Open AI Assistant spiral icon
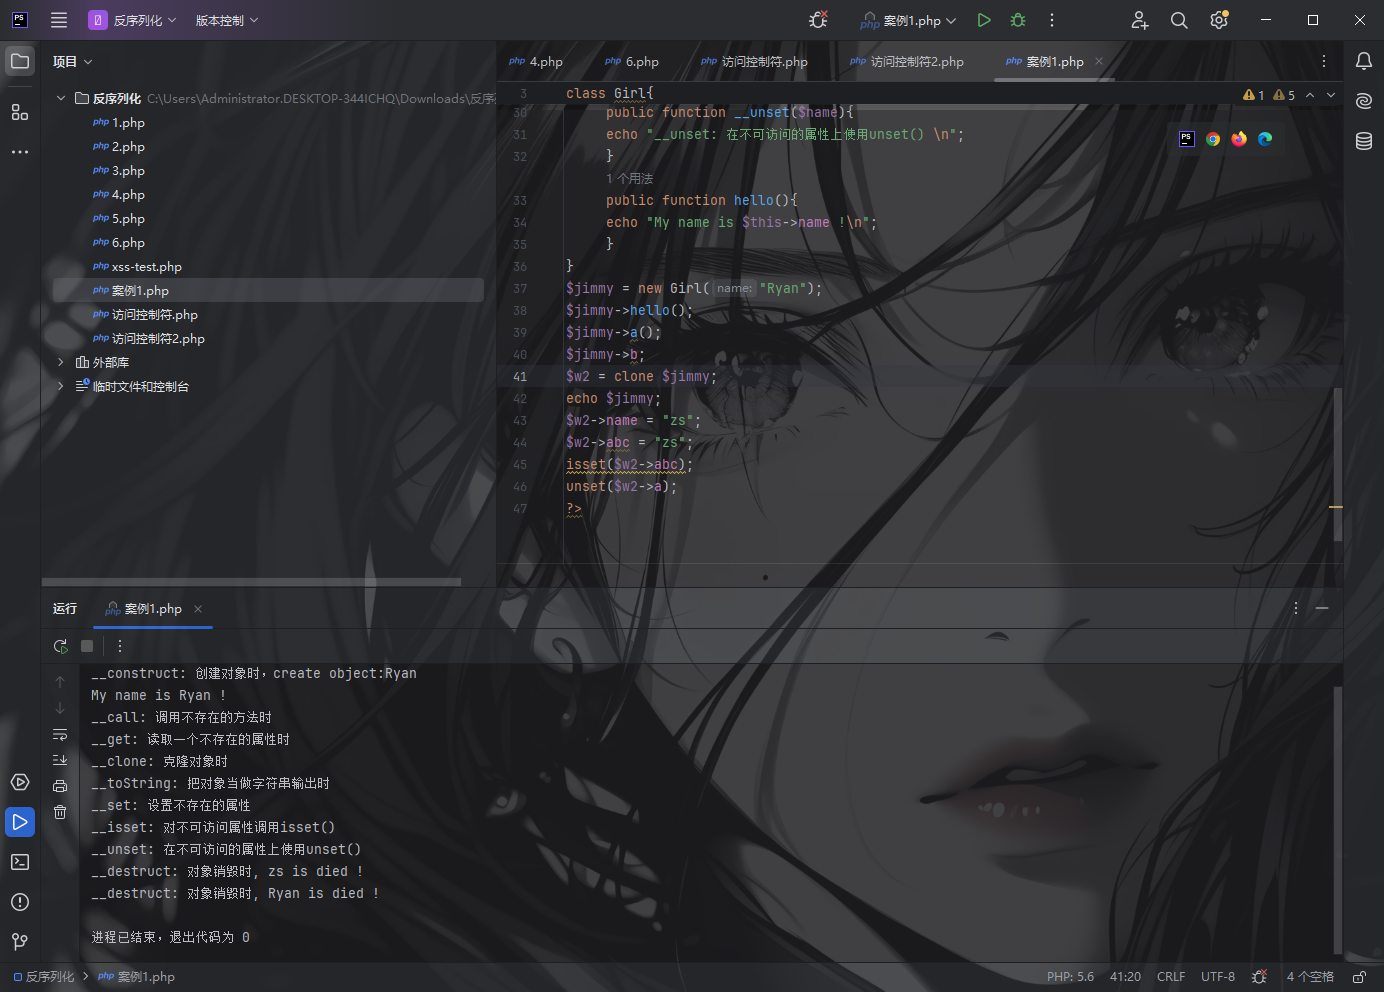Screen dimensions: 1384x992 click(x=1364, y=101)
